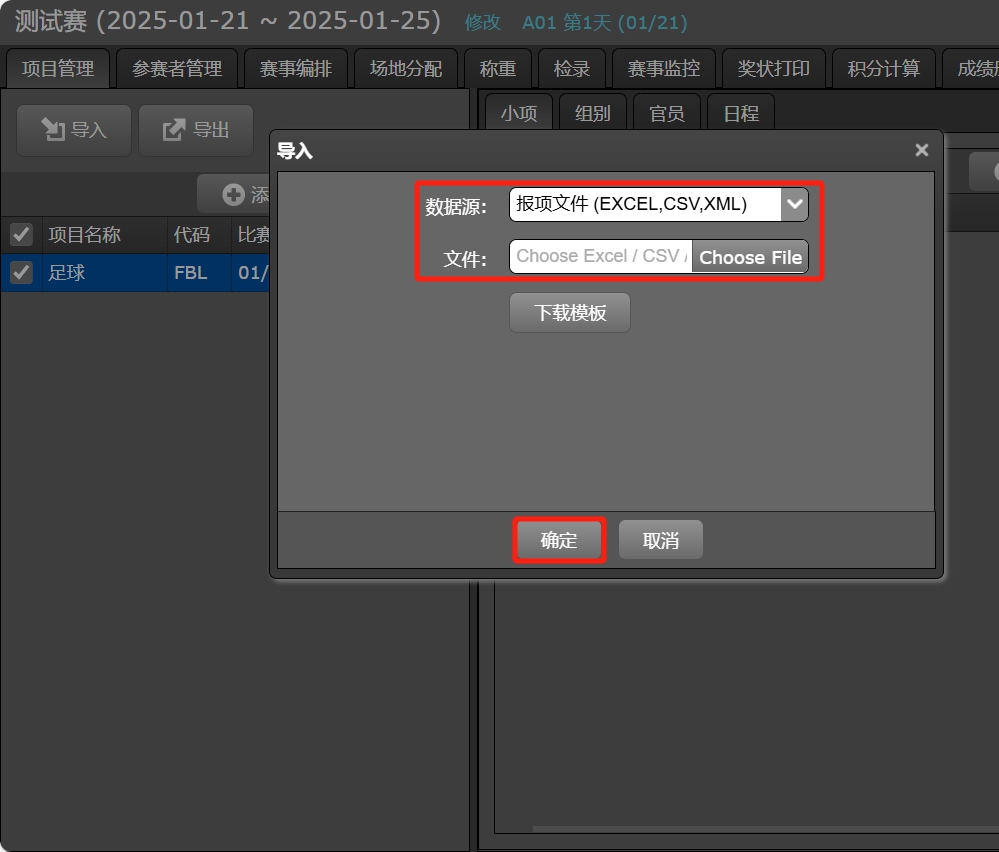Switch to the 参赛者管理 tab
This screenshot has height=852, width=999.
click(177, 69)
